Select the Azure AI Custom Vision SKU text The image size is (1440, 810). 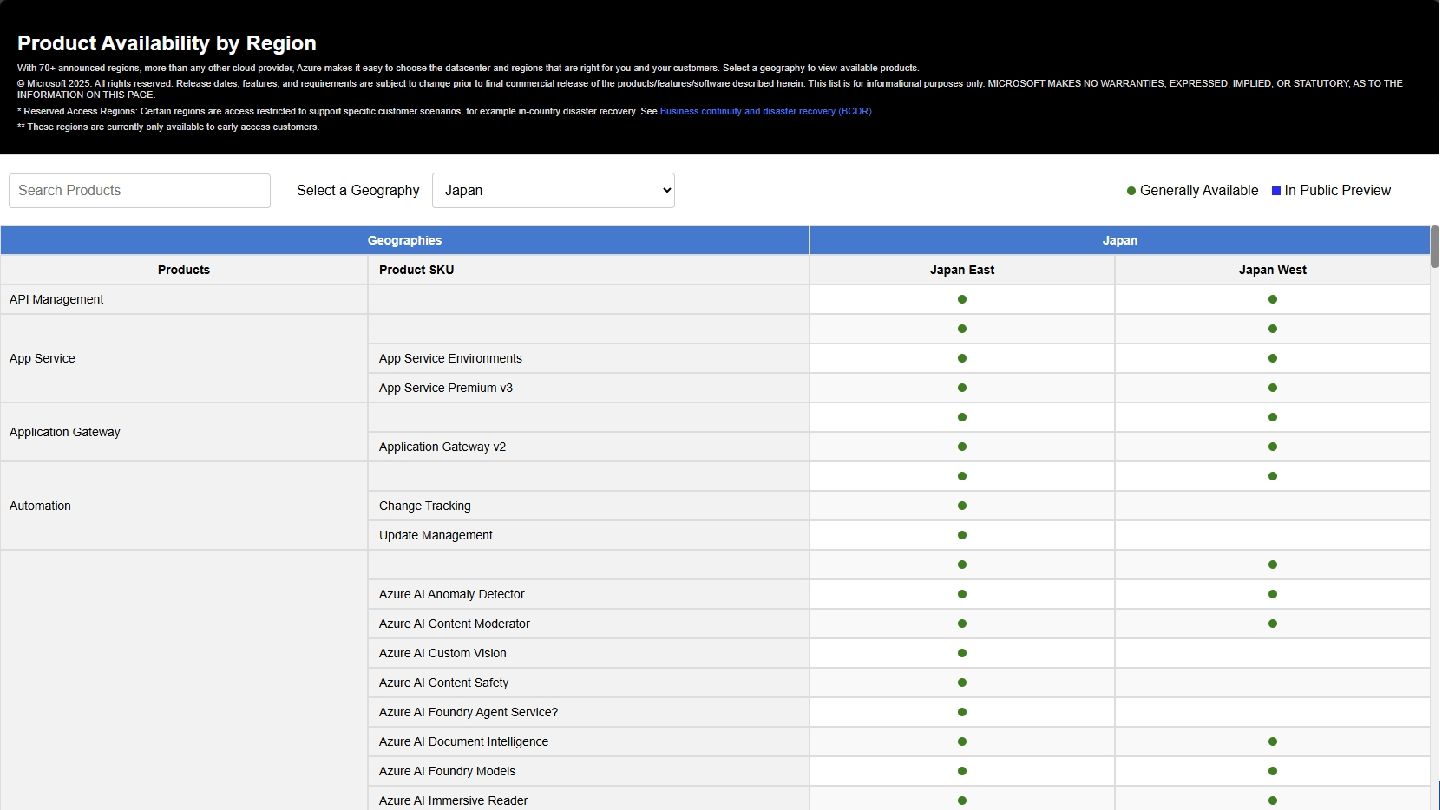(443, 653)
